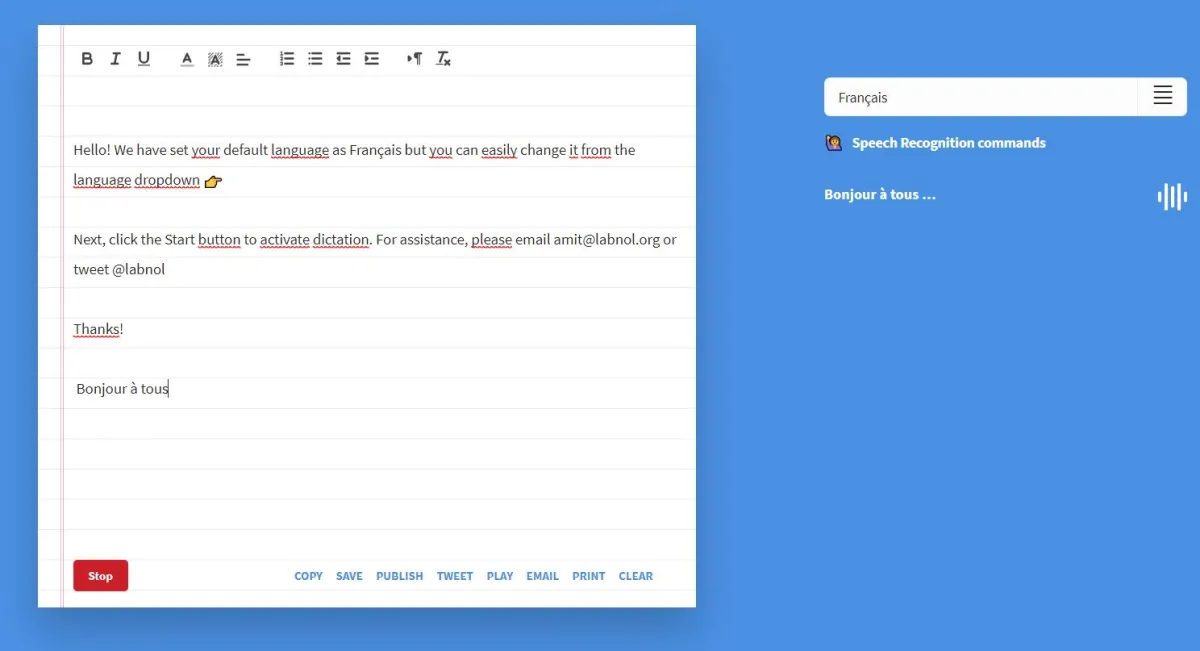Toggle italic text formatting
Image resolution: width=1200 pixels, height=651 pixels.
tap(115, 59)
